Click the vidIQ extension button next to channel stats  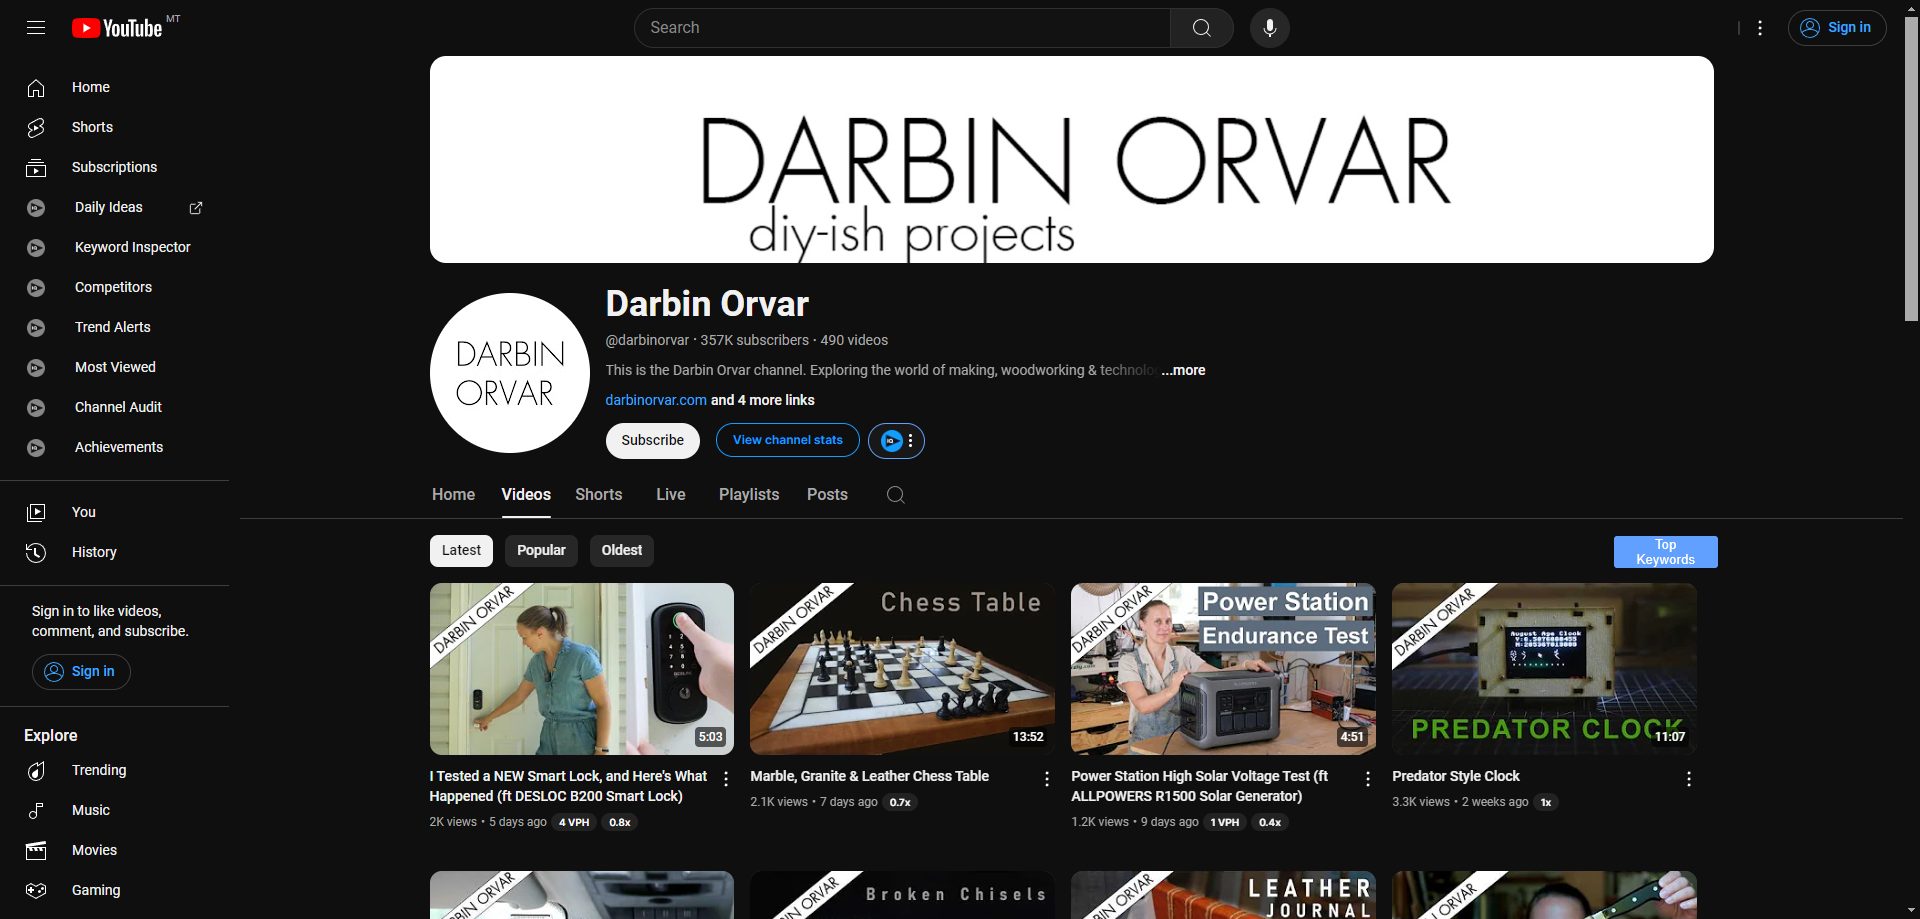pyautogui.click(x=896, y=441)
